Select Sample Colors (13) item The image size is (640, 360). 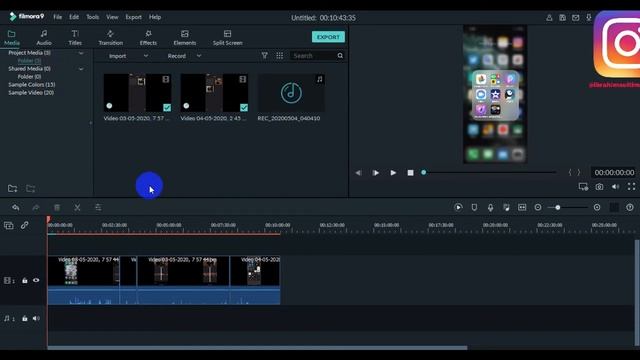(x=32, y=84)
